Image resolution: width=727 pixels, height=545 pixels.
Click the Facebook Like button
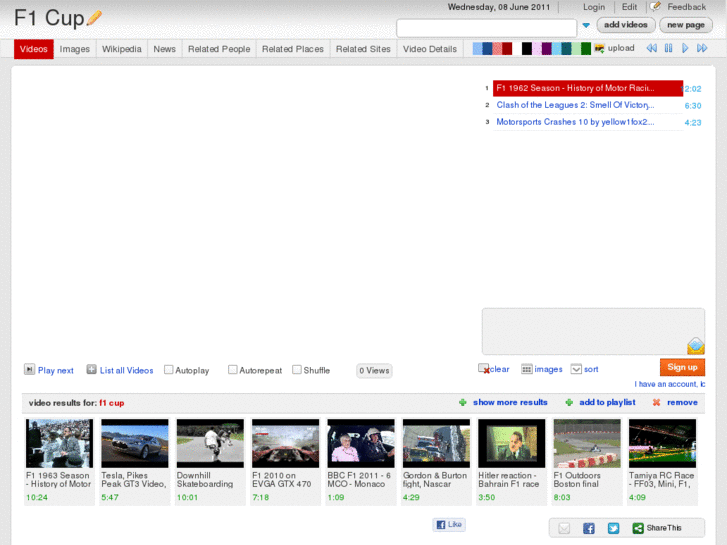(x=449, y=525)
